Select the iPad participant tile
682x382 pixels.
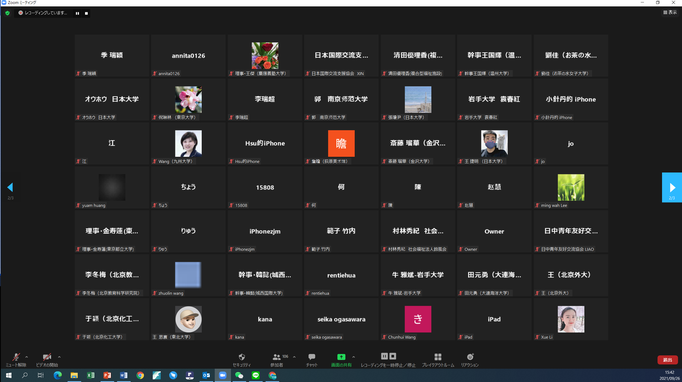point(494,319)
